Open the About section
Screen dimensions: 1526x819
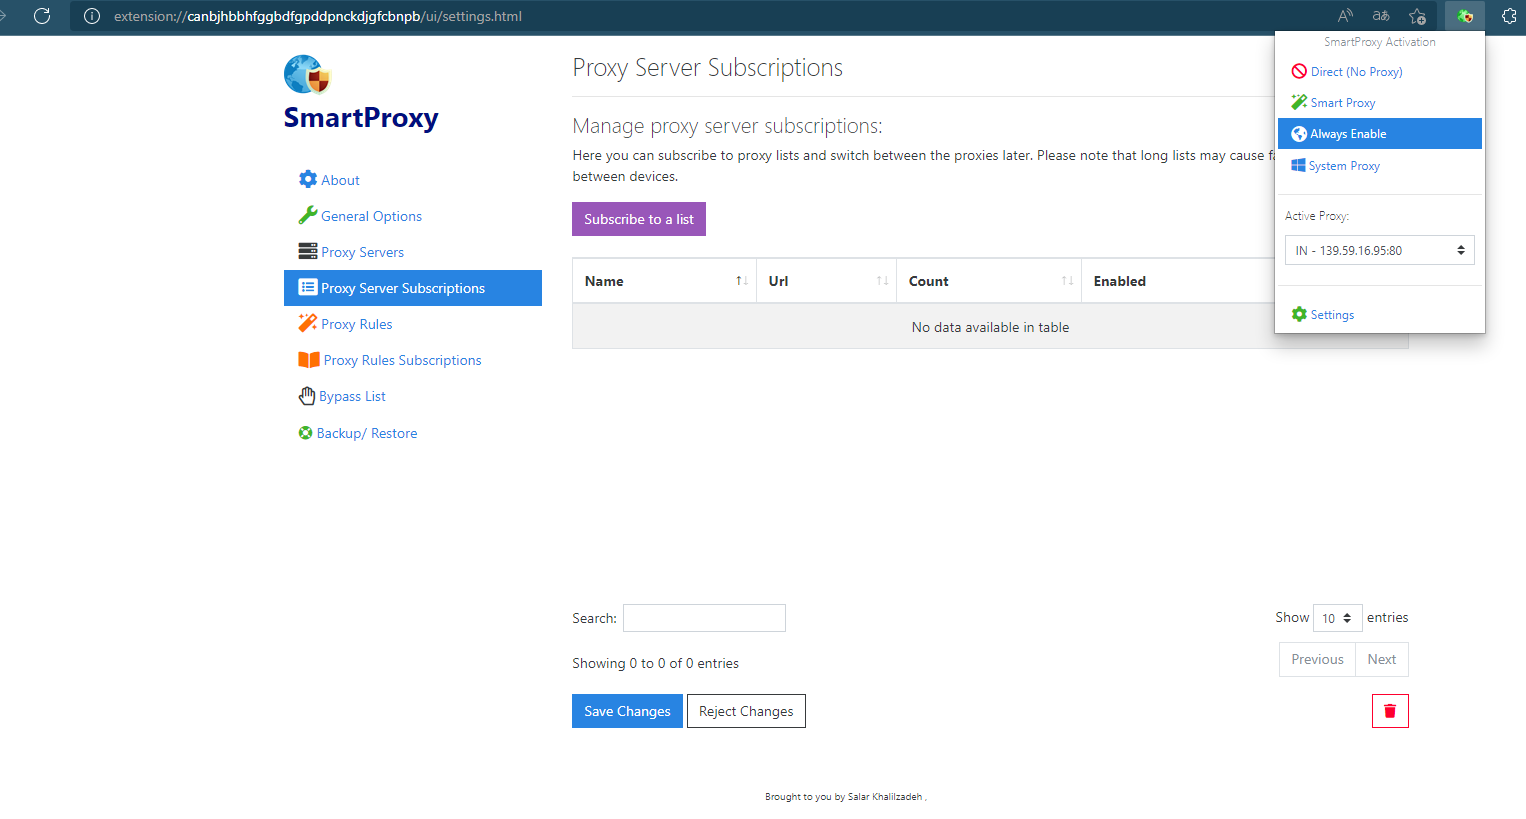click(413, 180)
